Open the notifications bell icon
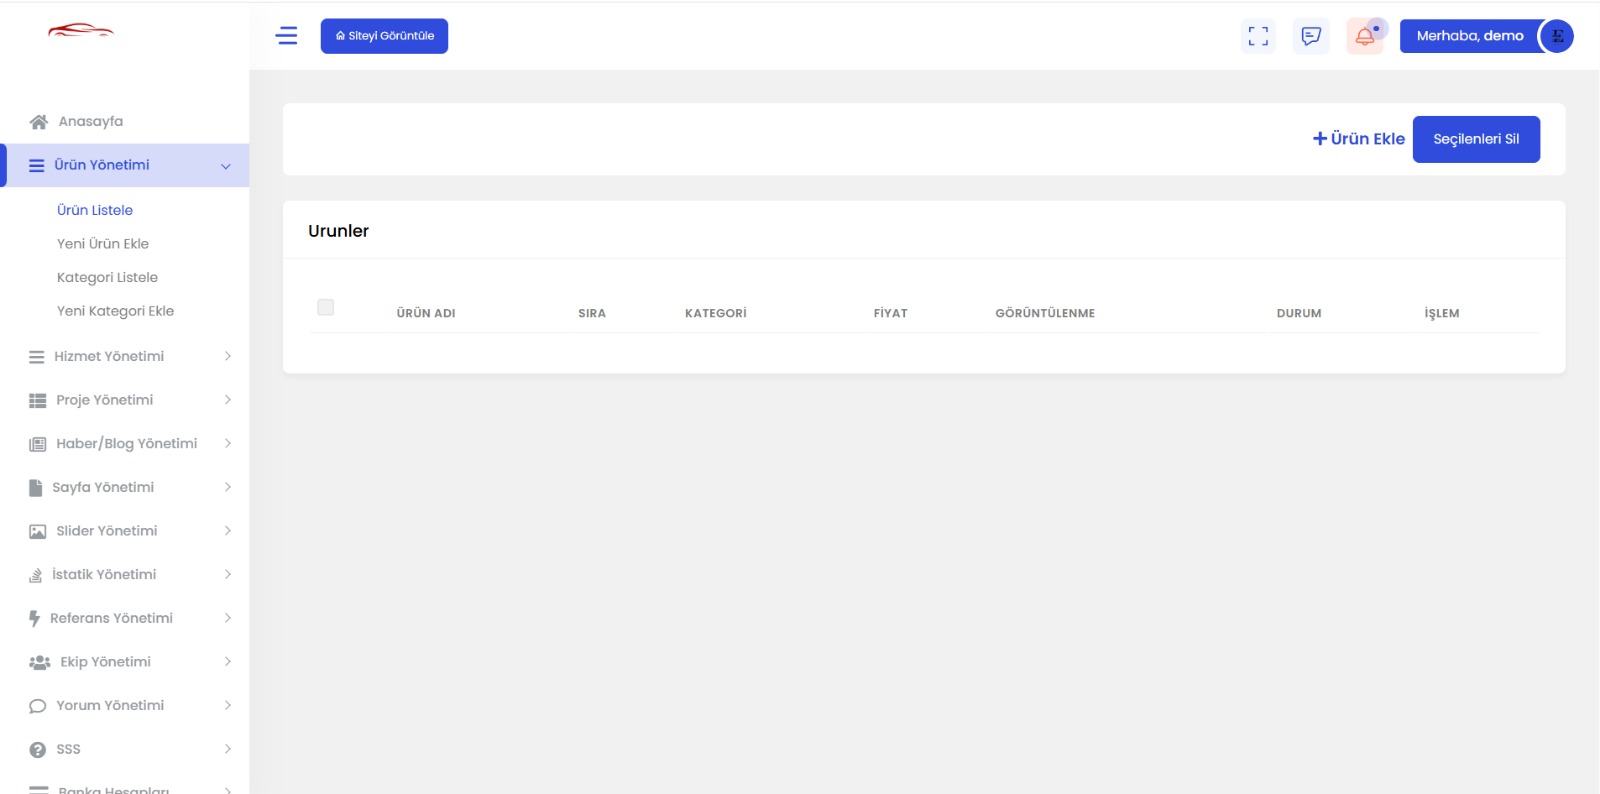This screenshot has width=1600, height=794. tap(1365, 37)
